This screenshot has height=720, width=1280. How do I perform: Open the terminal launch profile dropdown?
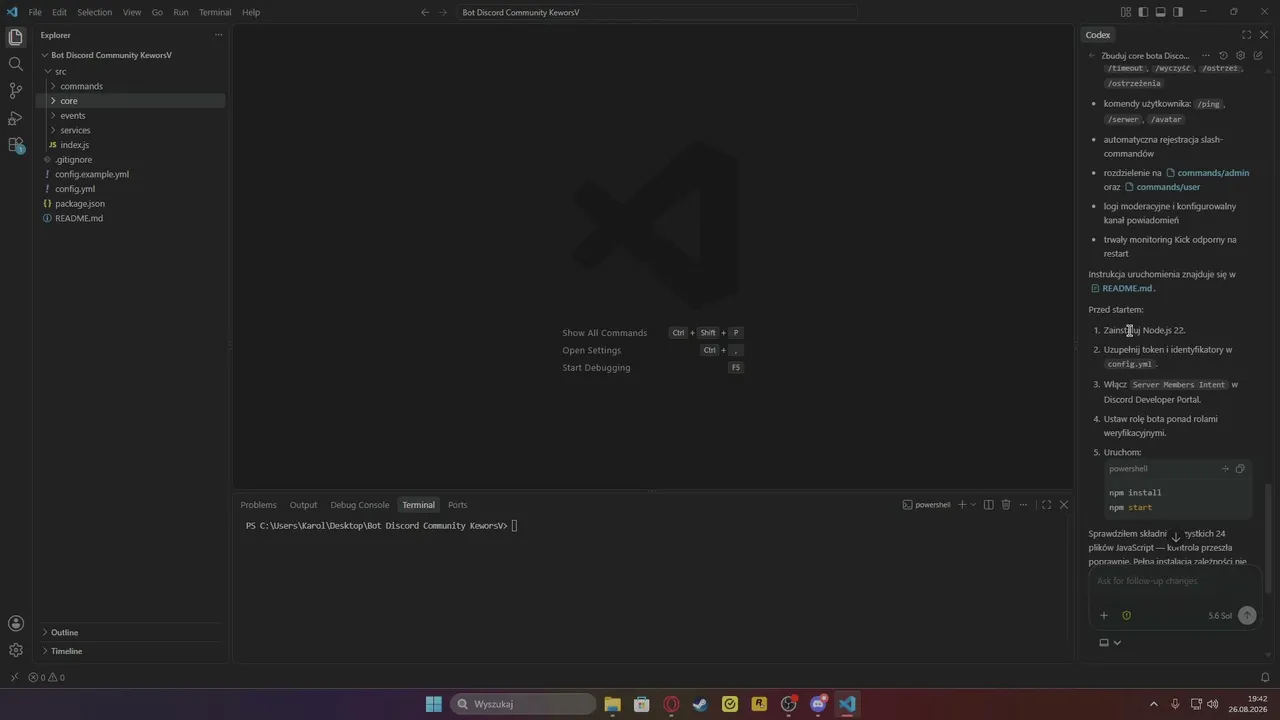click(973, 505)
